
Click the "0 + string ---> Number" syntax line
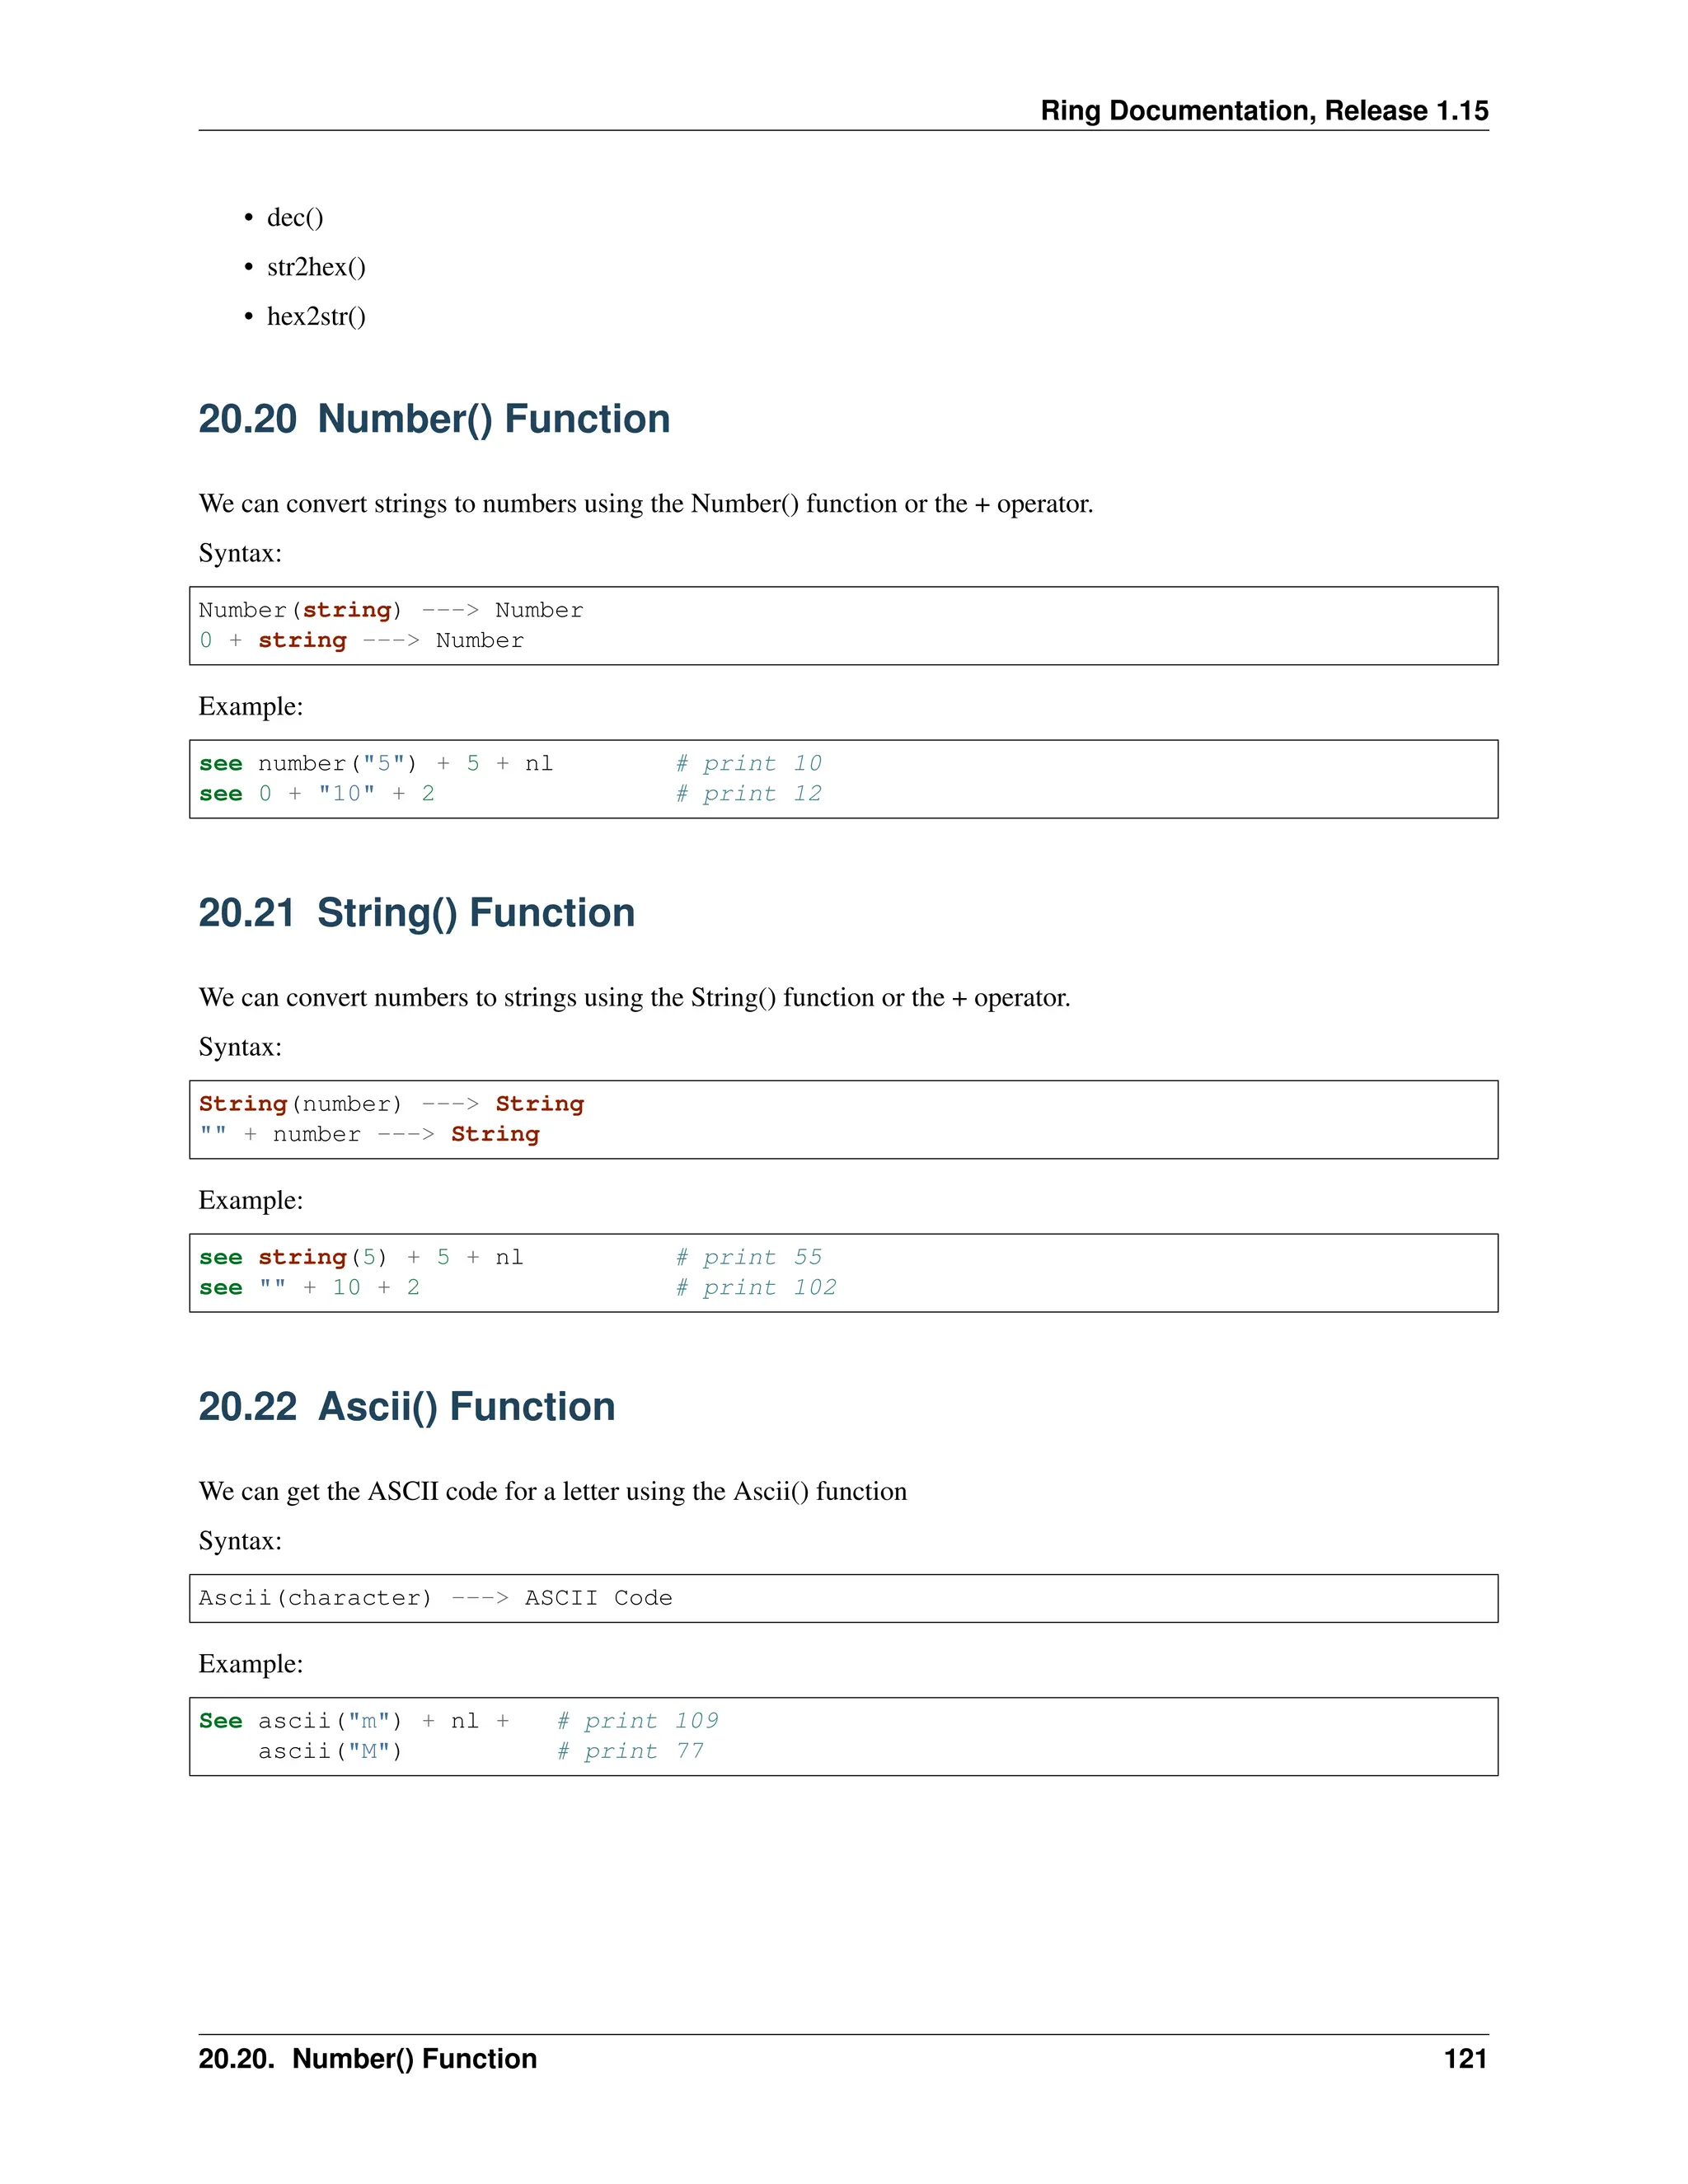coord(361,640)
